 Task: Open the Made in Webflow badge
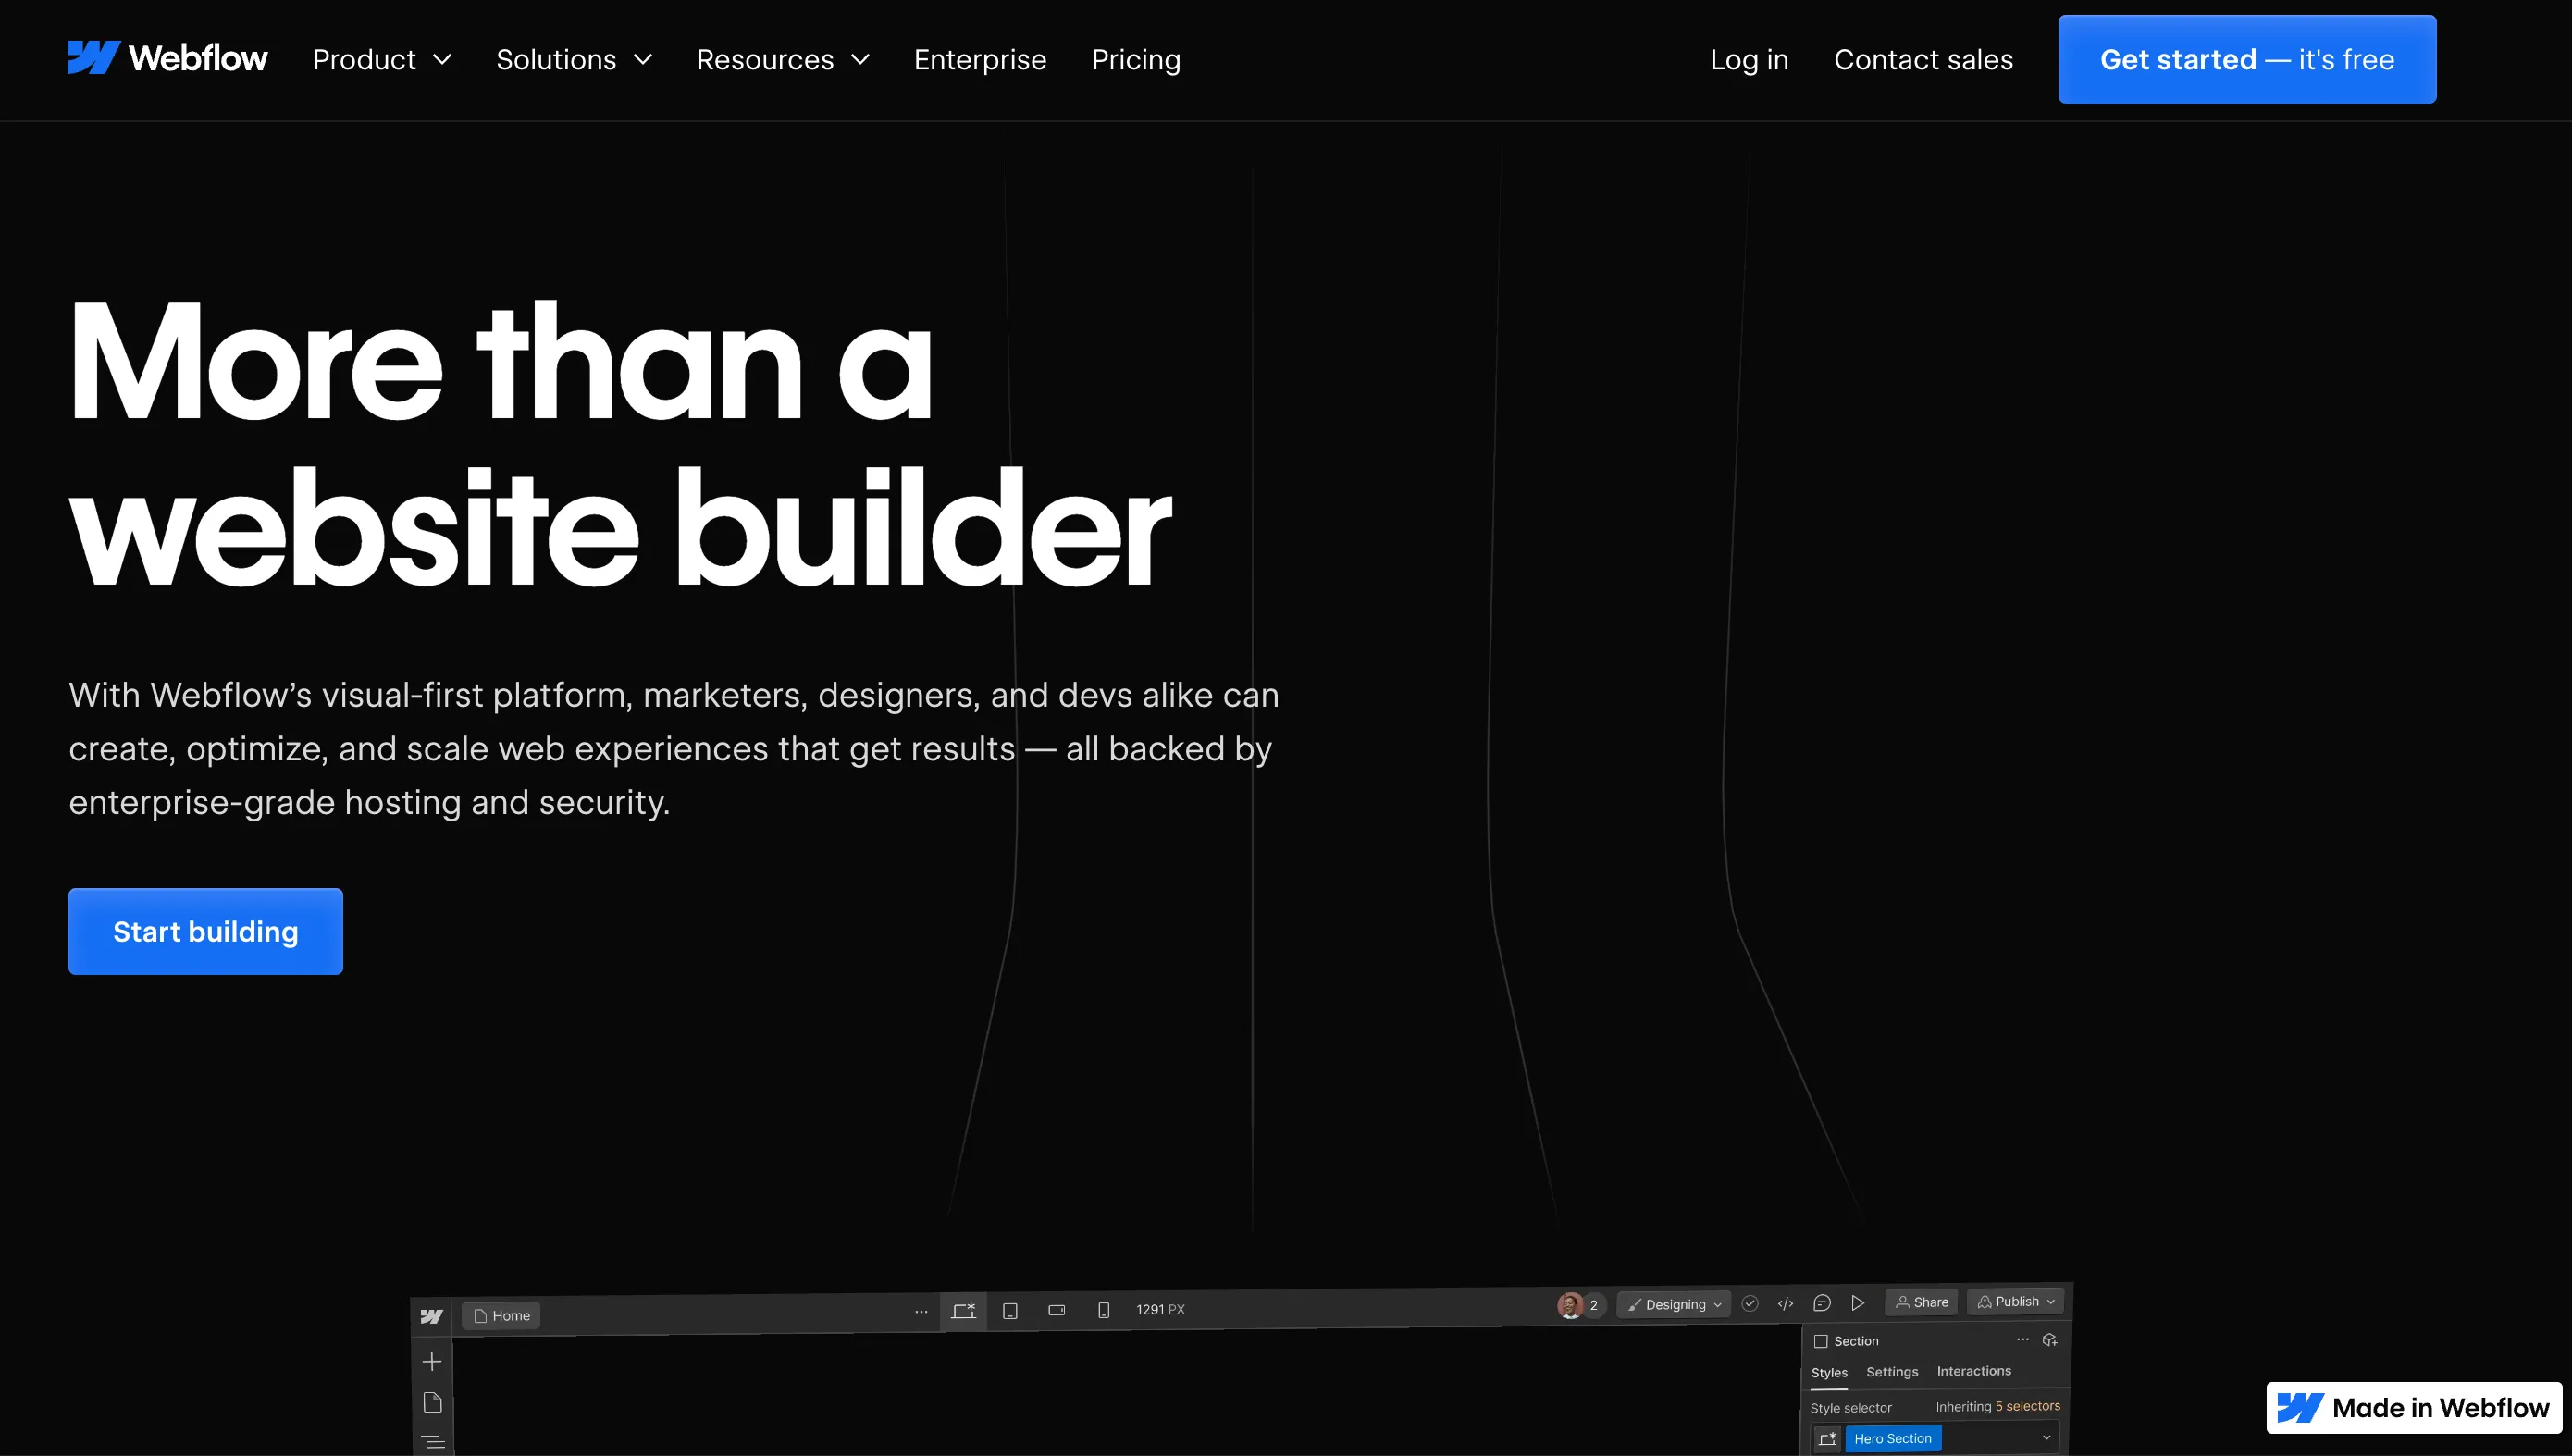2414,1408
